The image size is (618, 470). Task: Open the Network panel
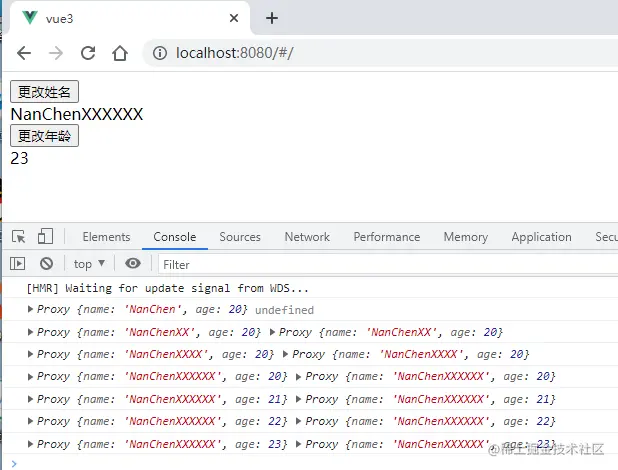[x=307, y=237]
